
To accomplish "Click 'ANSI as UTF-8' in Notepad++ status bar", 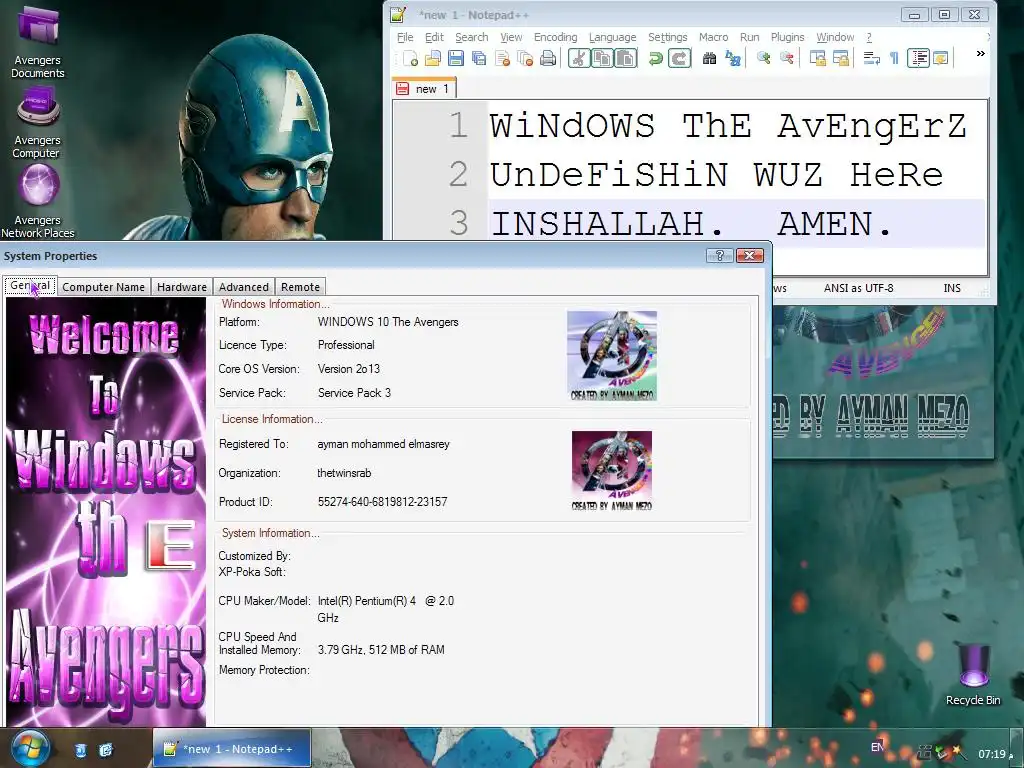I will [858, 288].
